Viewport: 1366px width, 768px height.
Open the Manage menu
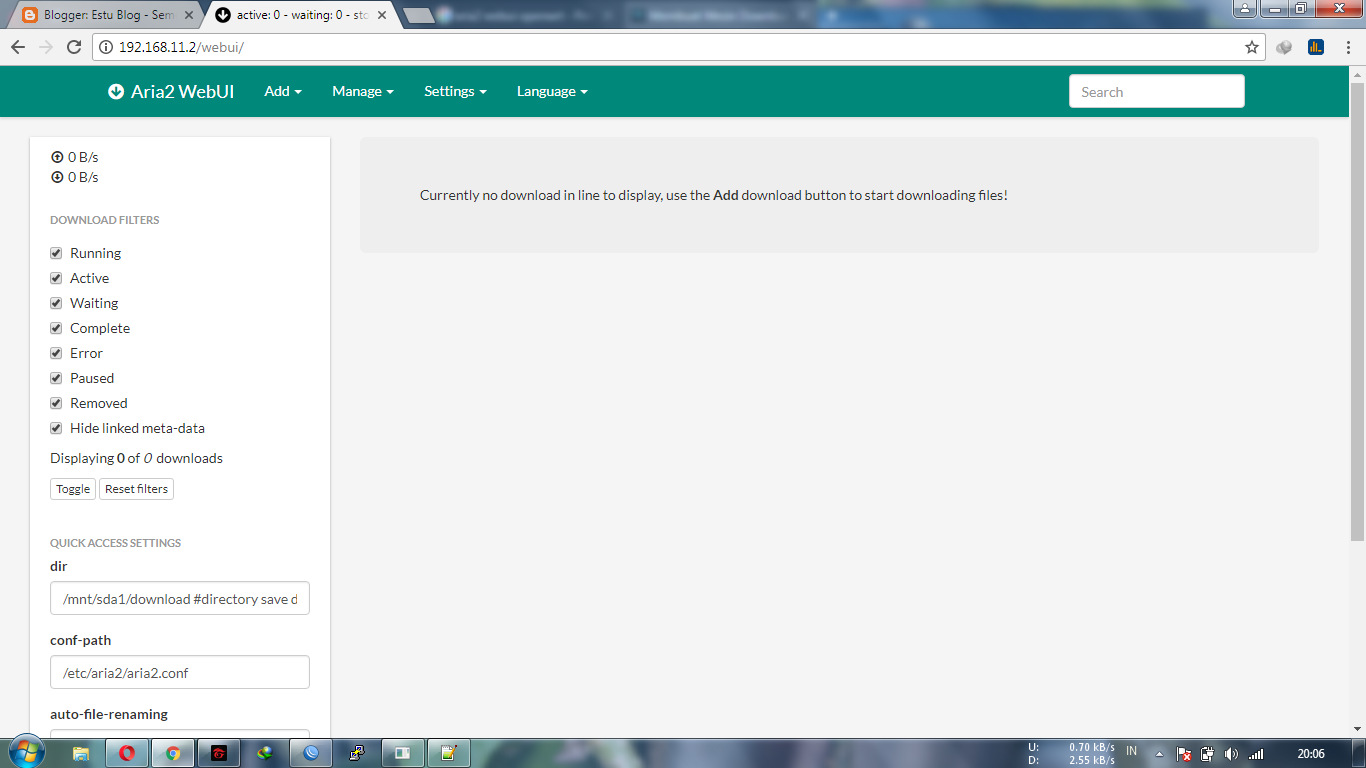coord(362,91)
